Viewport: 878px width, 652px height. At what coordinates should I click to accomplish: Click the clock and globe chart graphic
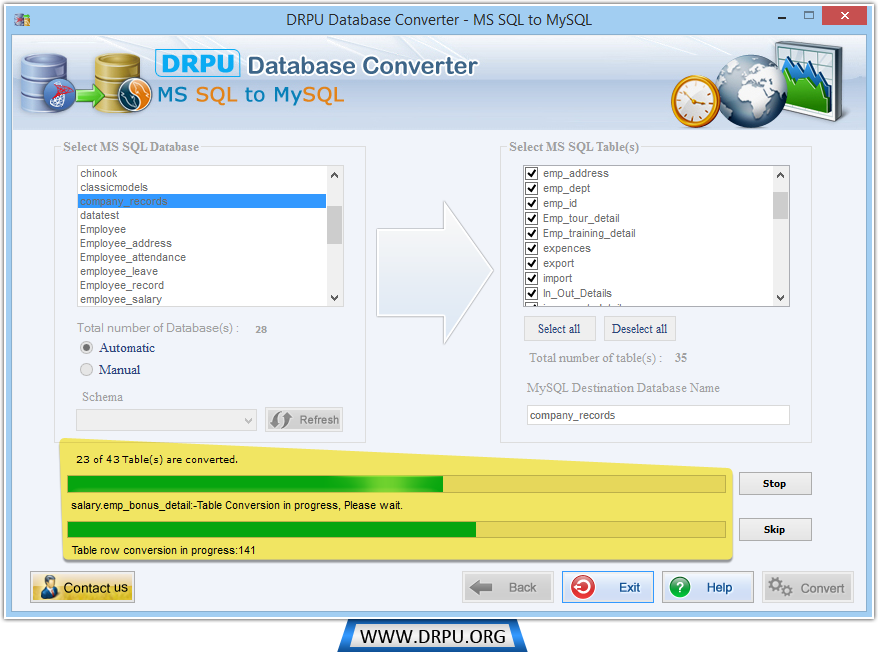pos(757,84)
